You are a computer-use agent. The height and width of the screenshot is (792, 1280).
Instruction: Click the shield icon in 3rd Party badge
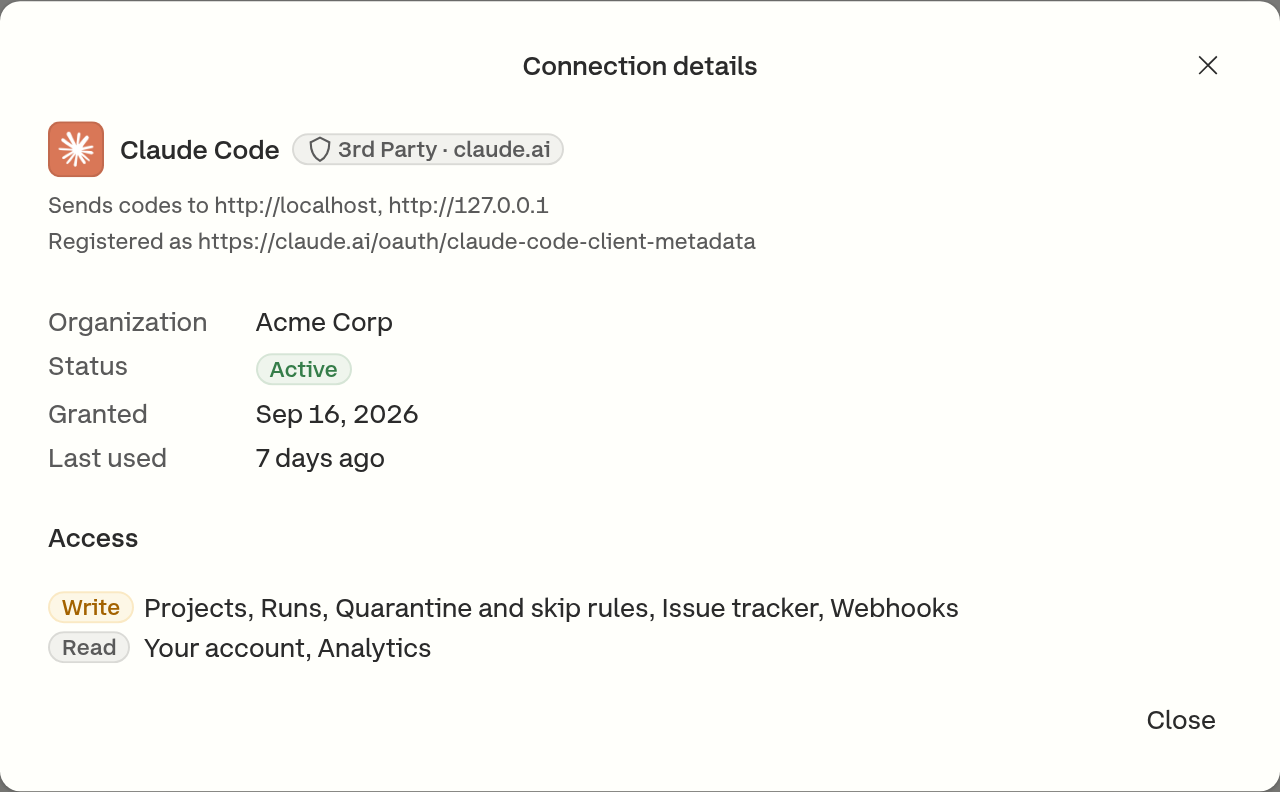[x=319, y=150]
